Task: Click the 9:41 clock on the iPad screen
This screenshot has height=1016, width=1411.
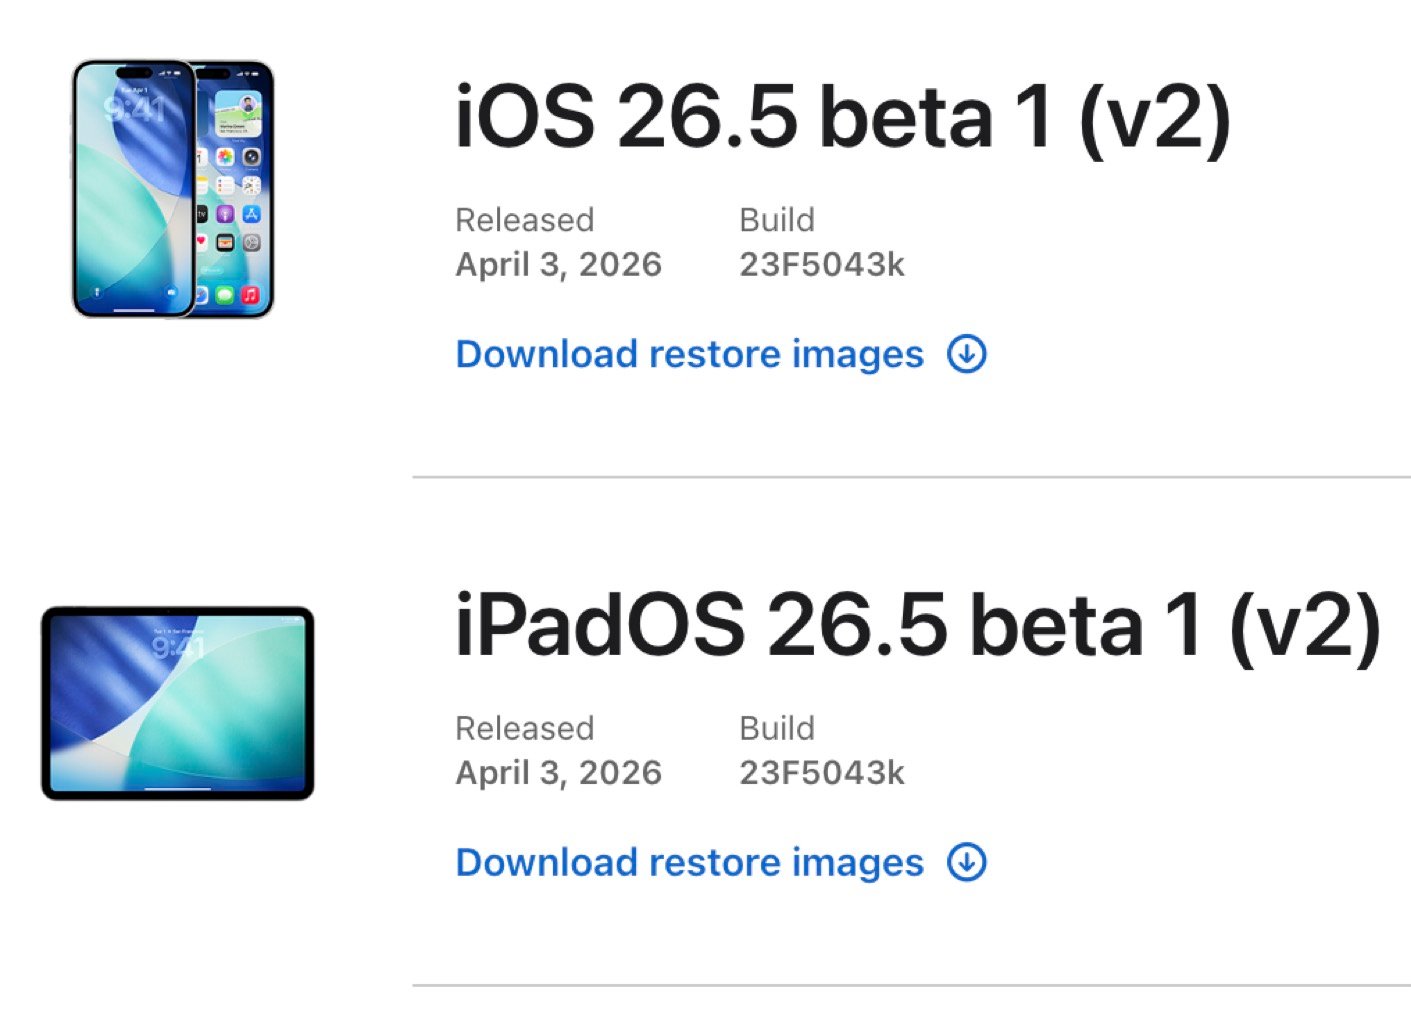Action: [178, 648]
